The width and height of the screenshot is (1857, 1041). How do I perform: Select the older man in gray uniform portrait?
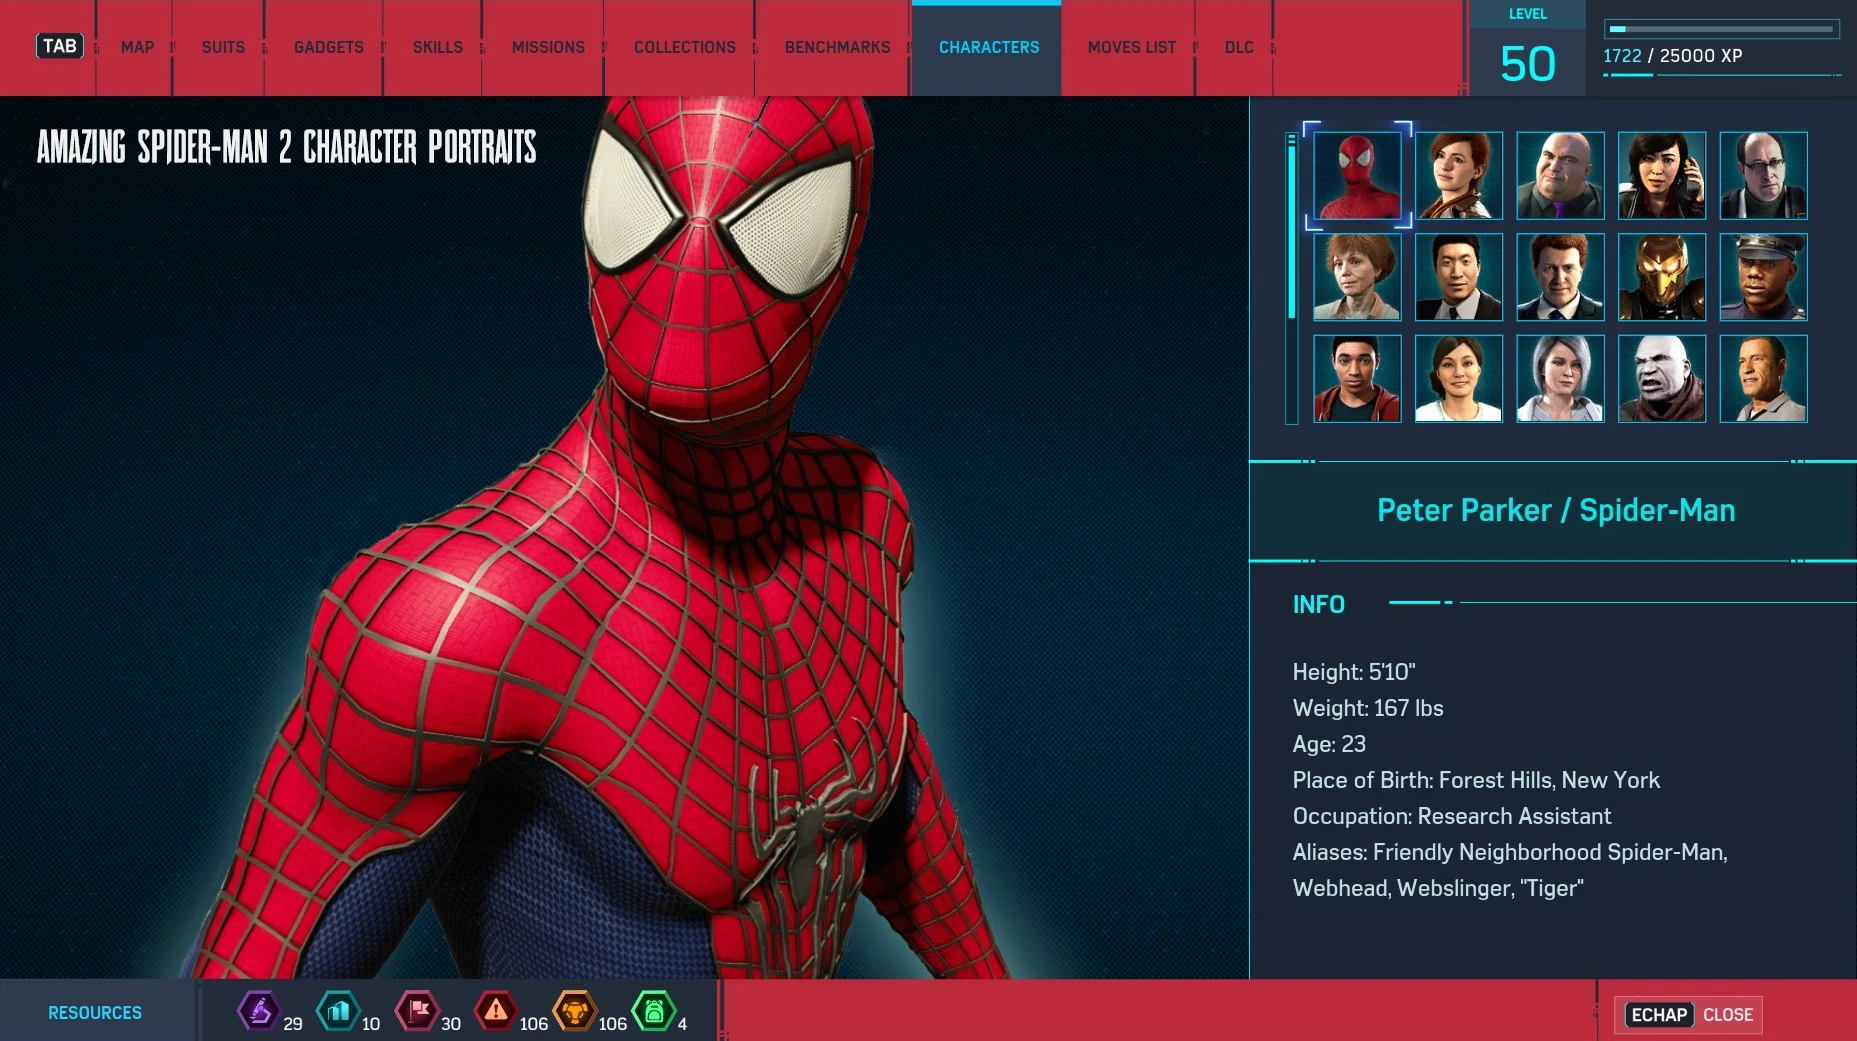click(x=1764, y=379)
